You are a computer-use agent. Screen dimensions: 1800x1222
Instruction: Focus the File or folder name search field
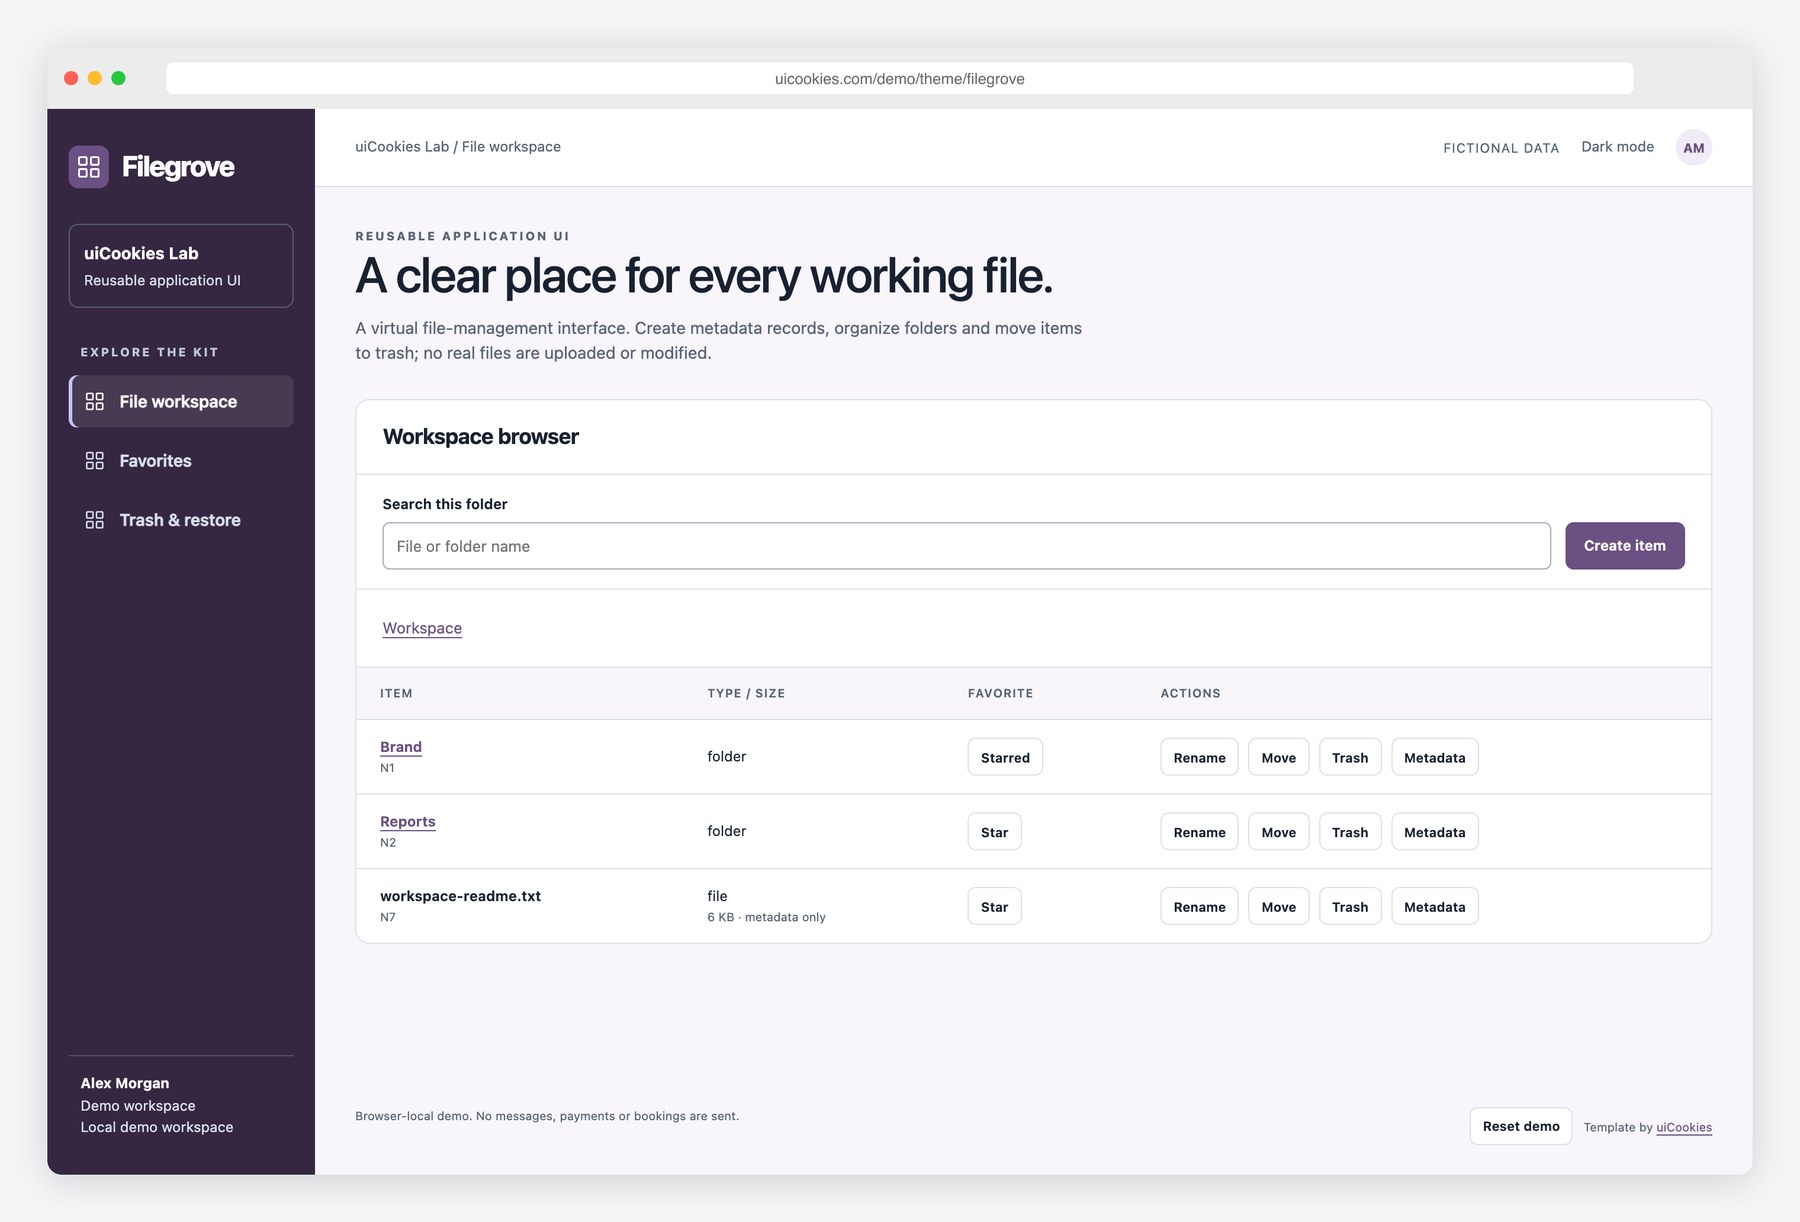tap(966, 546)
